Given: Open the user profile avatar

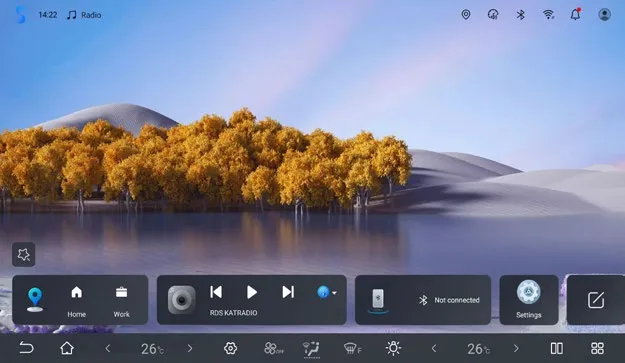Looking at the screenshot, I should 604,14.
